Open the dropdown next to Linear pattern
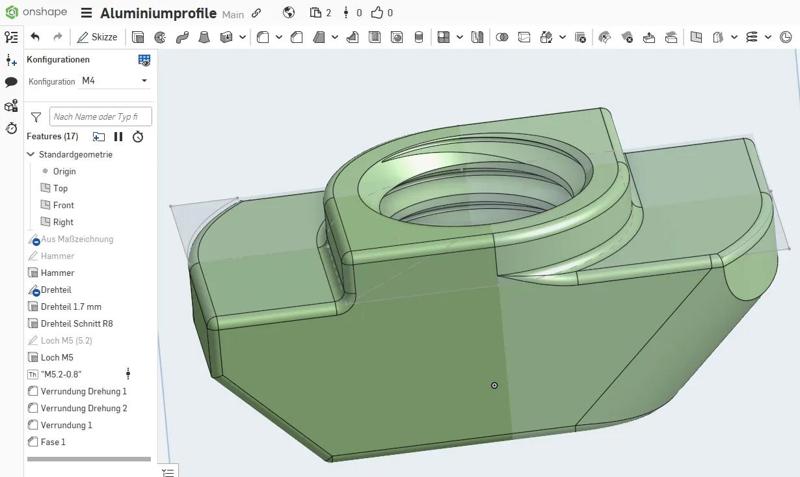 point(460,37)
